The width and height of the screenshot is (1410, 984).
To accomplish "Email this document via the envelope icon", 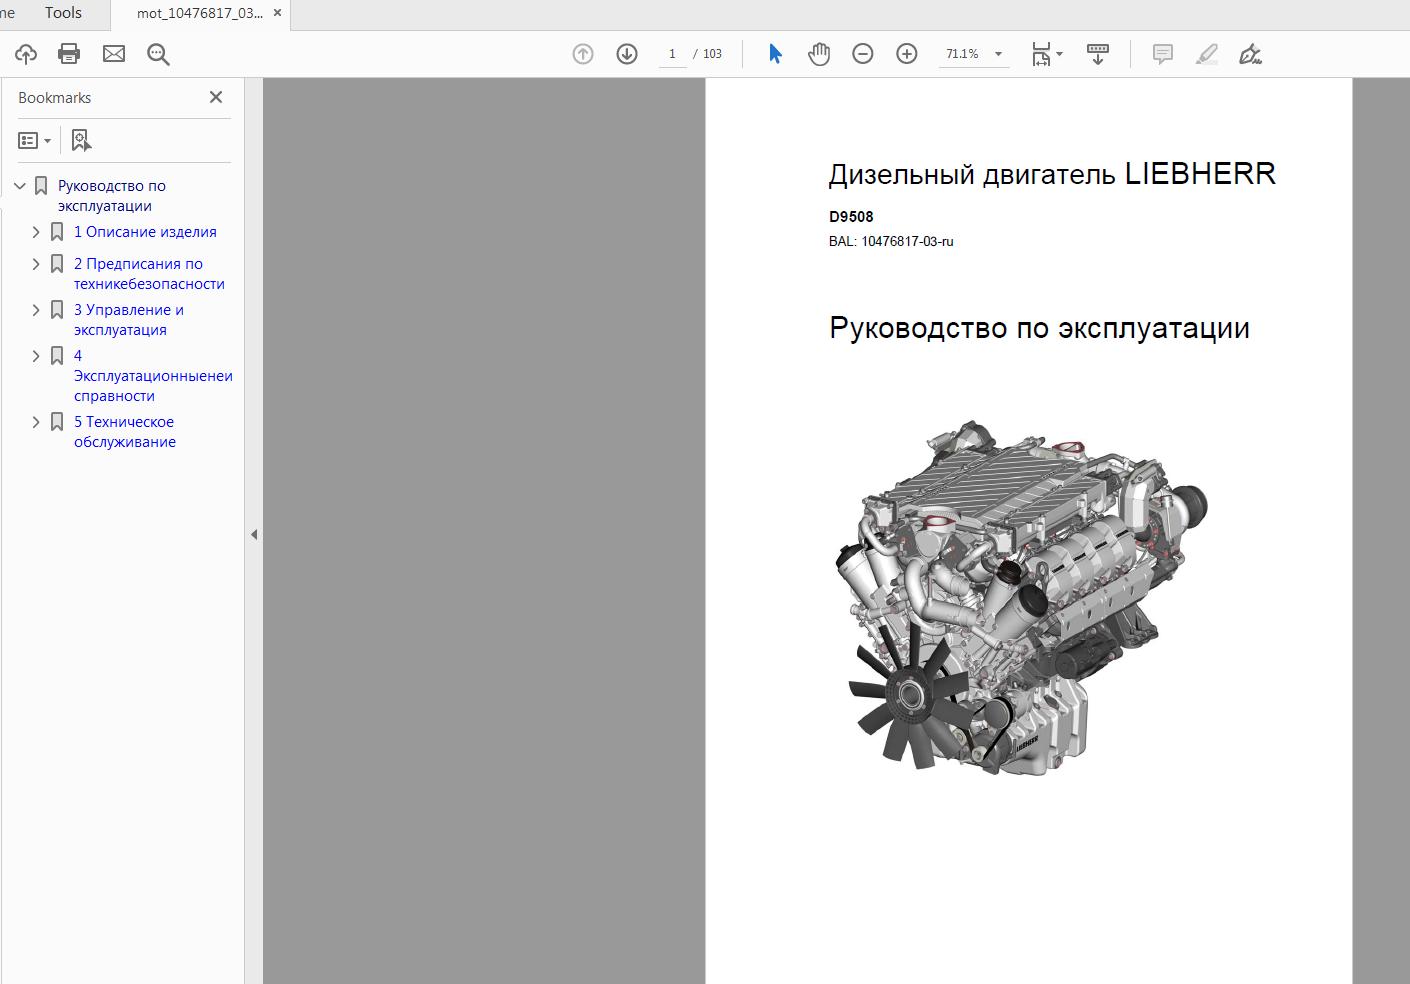I will tap(113, 53).
